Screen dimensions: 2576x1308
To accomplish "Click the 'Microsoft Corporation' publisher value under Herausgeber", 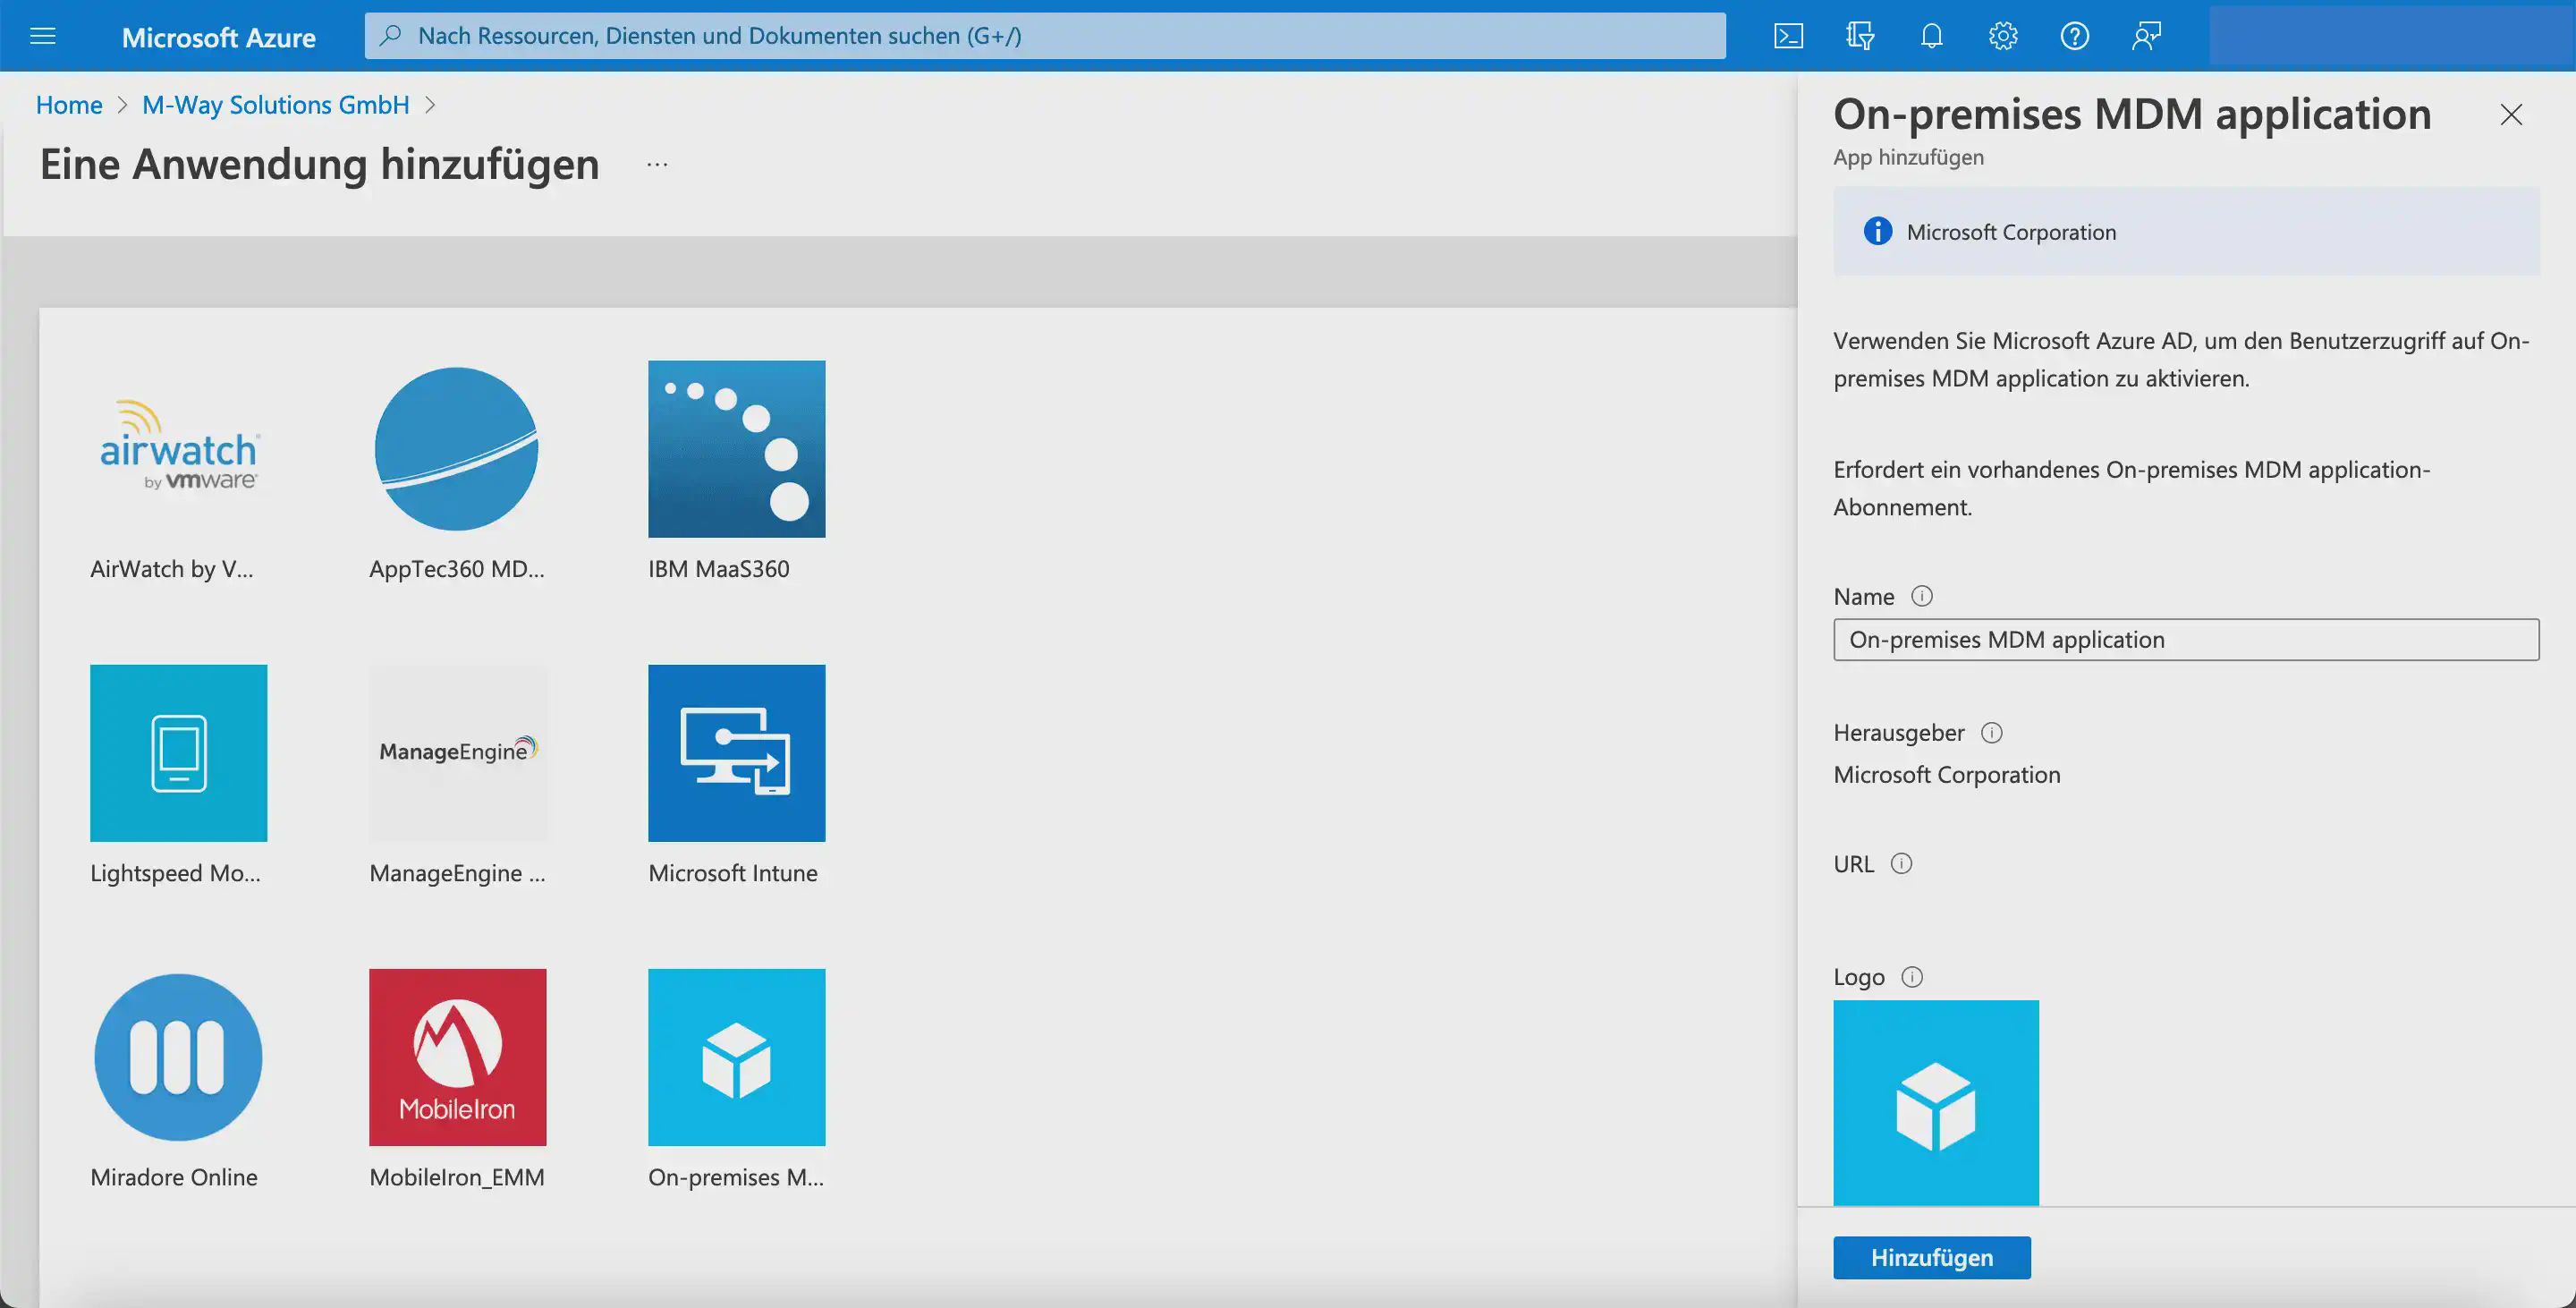I will pyautogui.click(x=1947, y=775).
